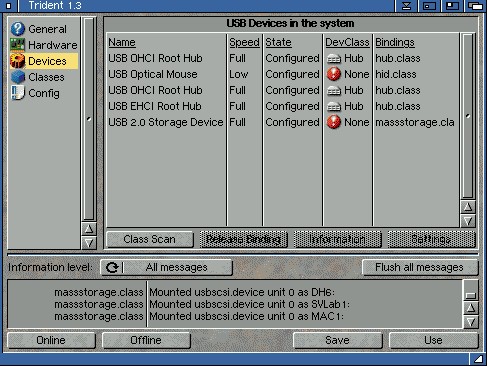Click hub icon of first USB OHCI Root Hub row
Viewport: 487px width, 366px height.
pos(334,58)
